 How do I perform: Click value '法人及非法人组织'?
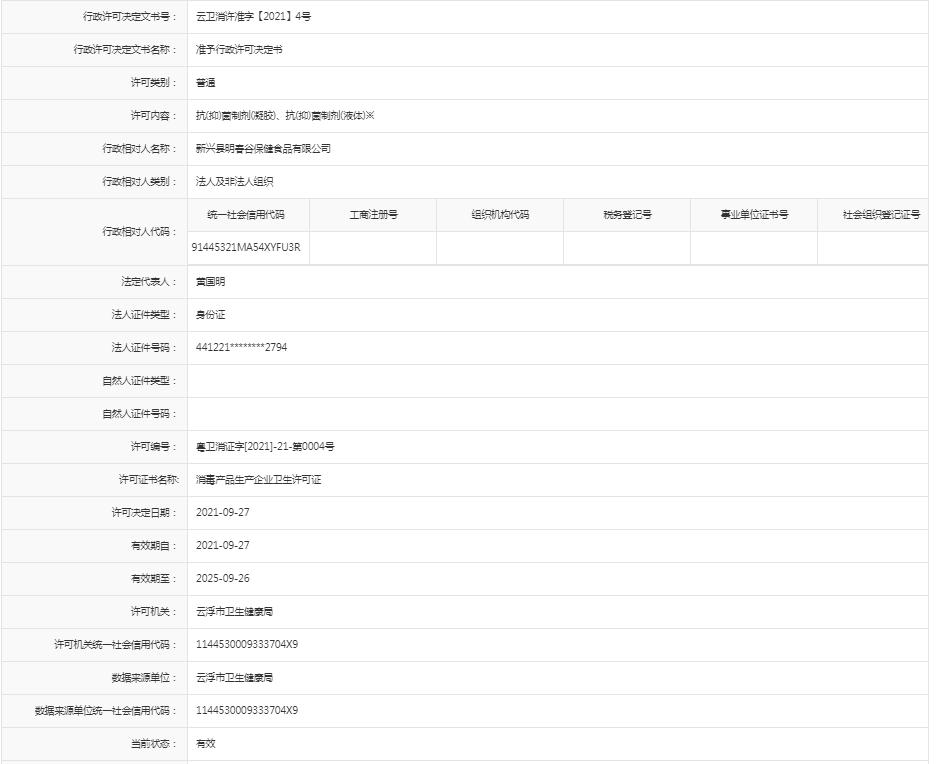click(235, 182)
